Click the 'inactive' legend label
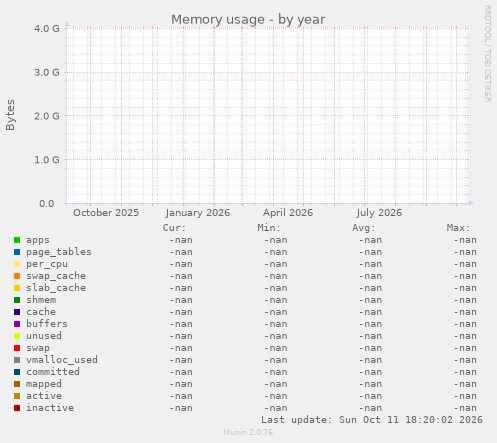This screenshot has width=497, height=443. (50, 408)
